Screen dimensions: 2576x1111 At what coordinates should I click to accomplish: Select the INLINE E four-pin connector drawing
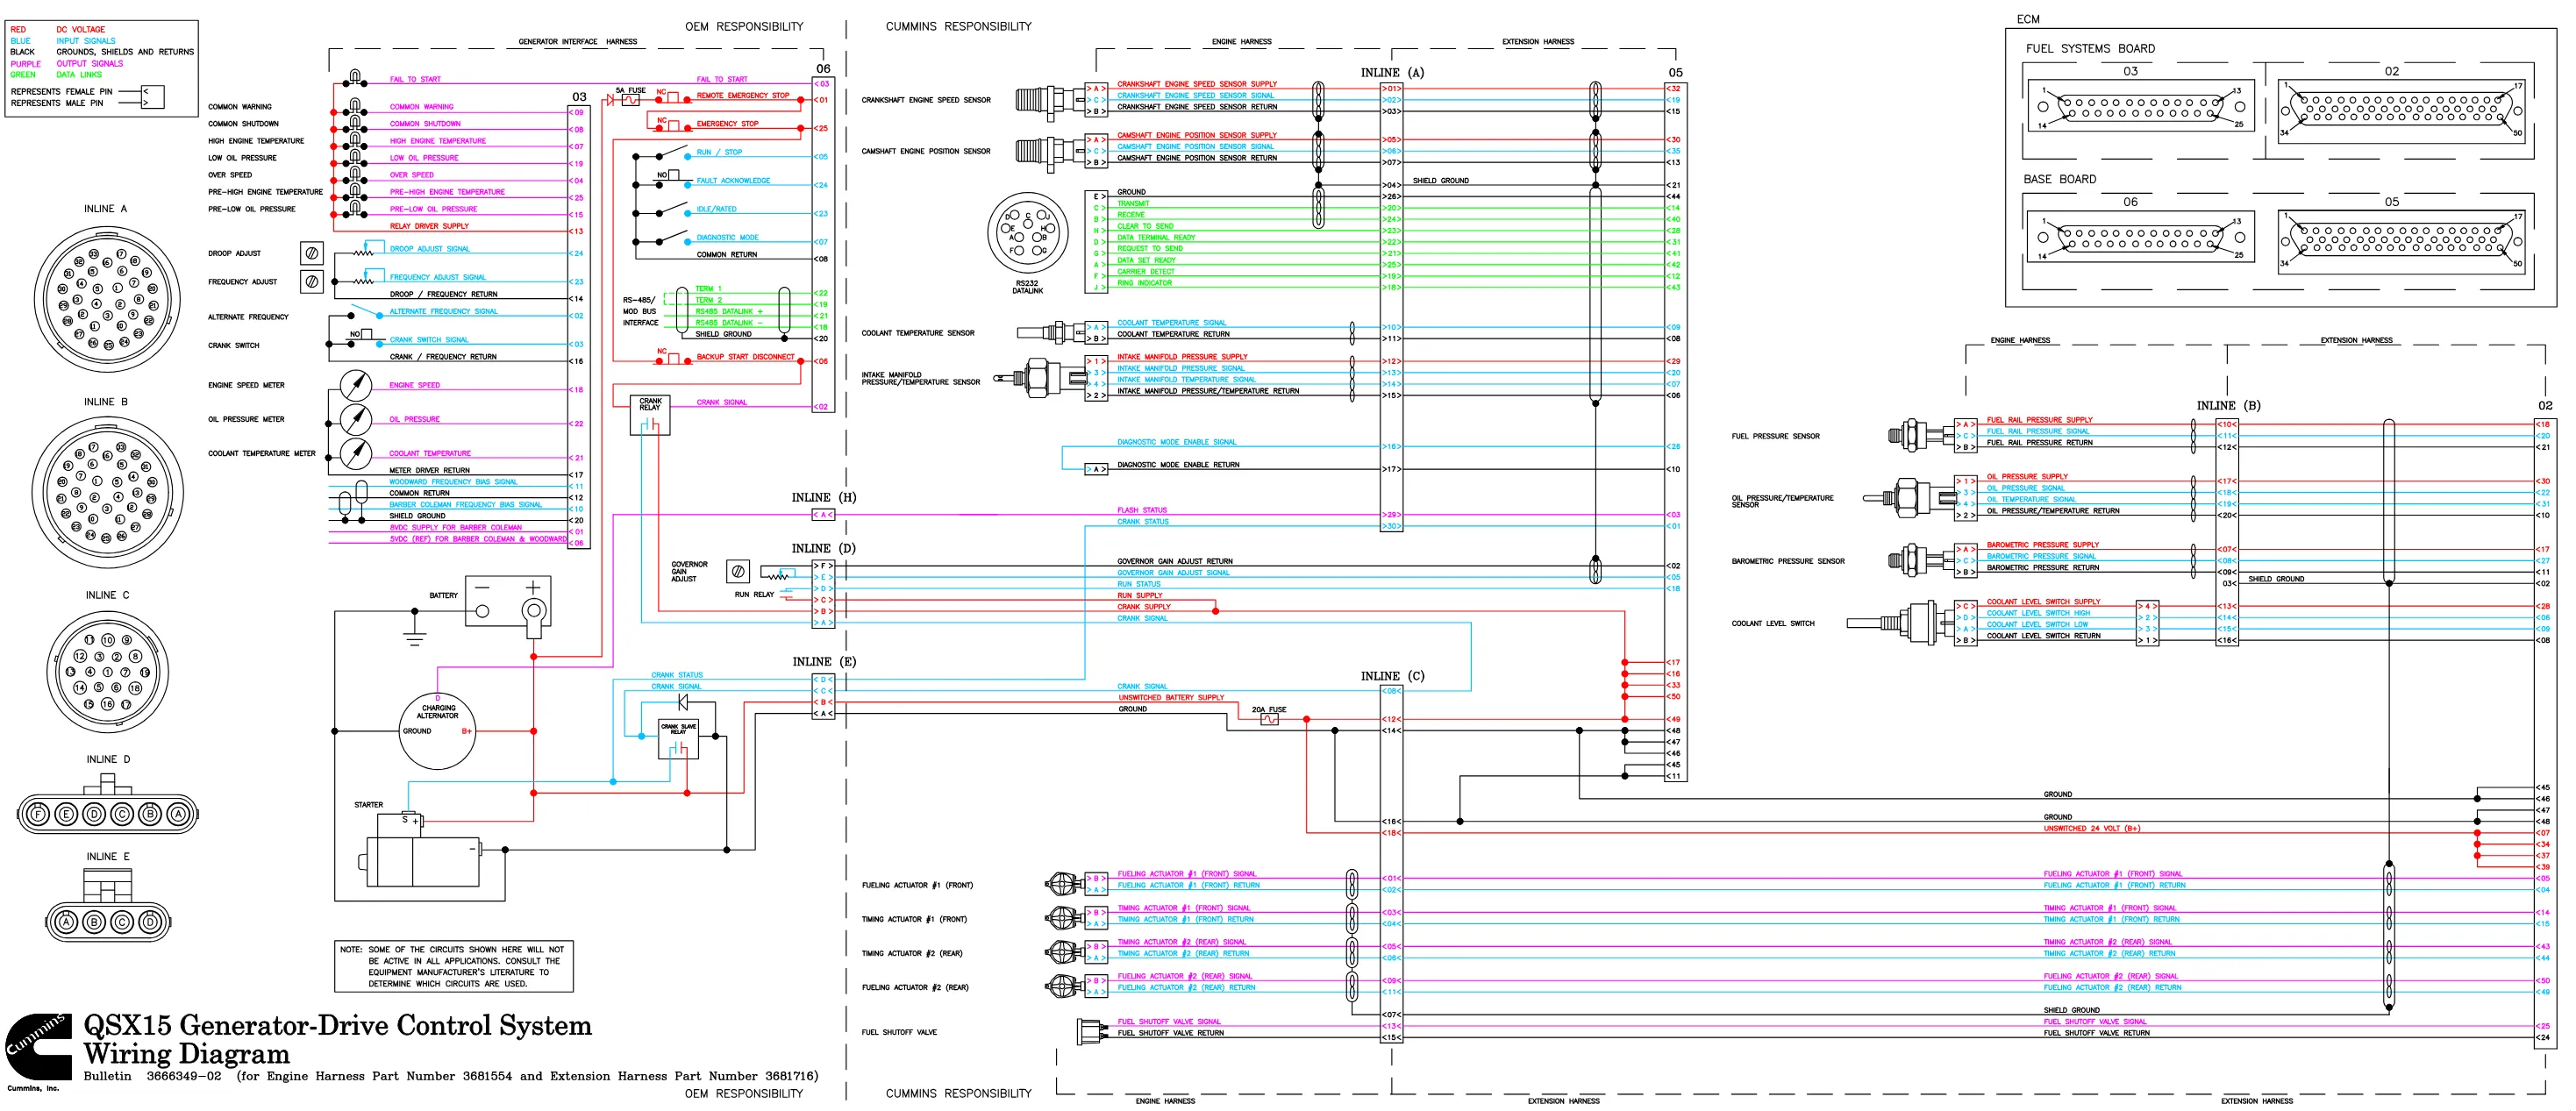tap(107, 907)
